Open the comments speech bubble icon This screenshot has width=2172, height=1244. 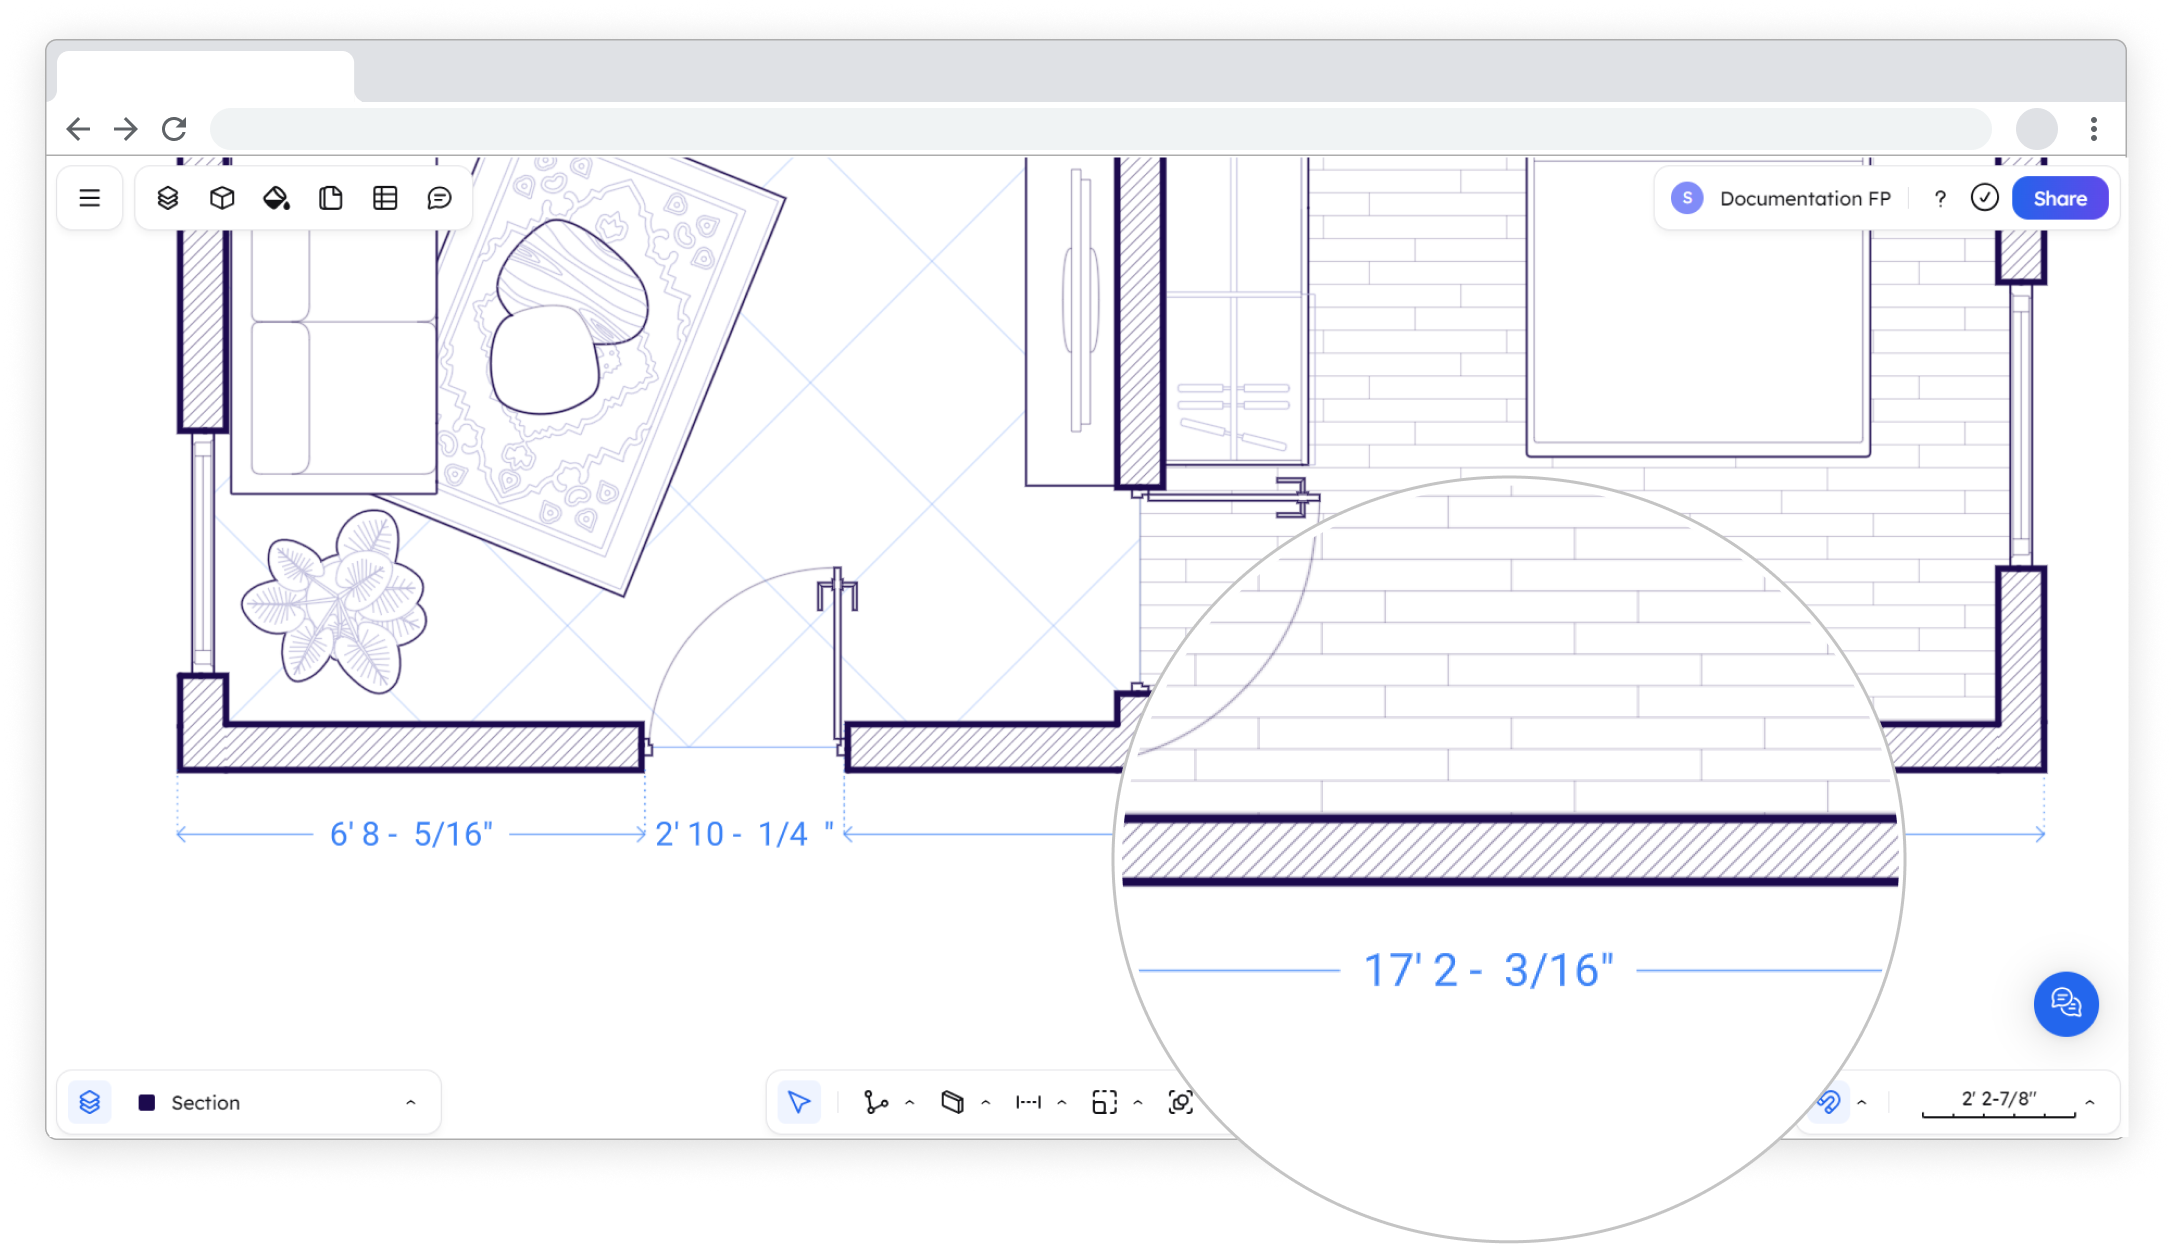pos(439,198)
